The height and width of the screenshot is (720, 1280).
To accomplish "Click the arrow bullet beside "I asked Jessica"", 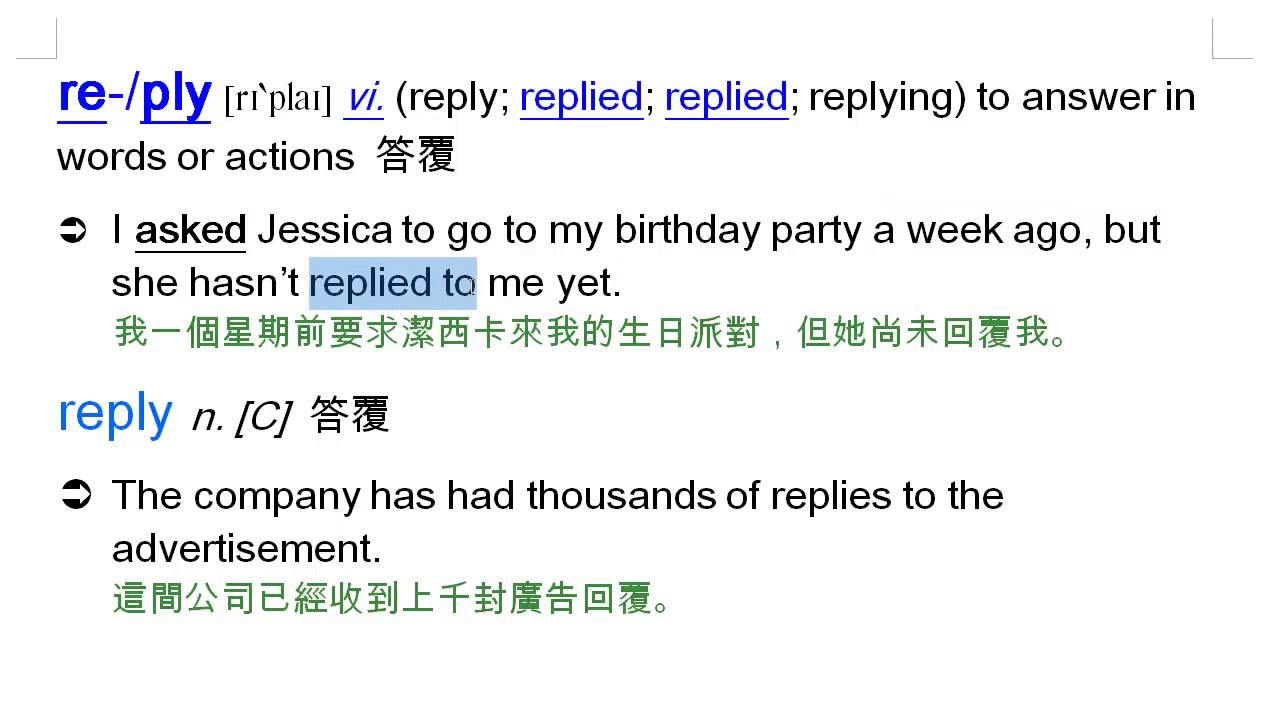I will coord(76,232).
